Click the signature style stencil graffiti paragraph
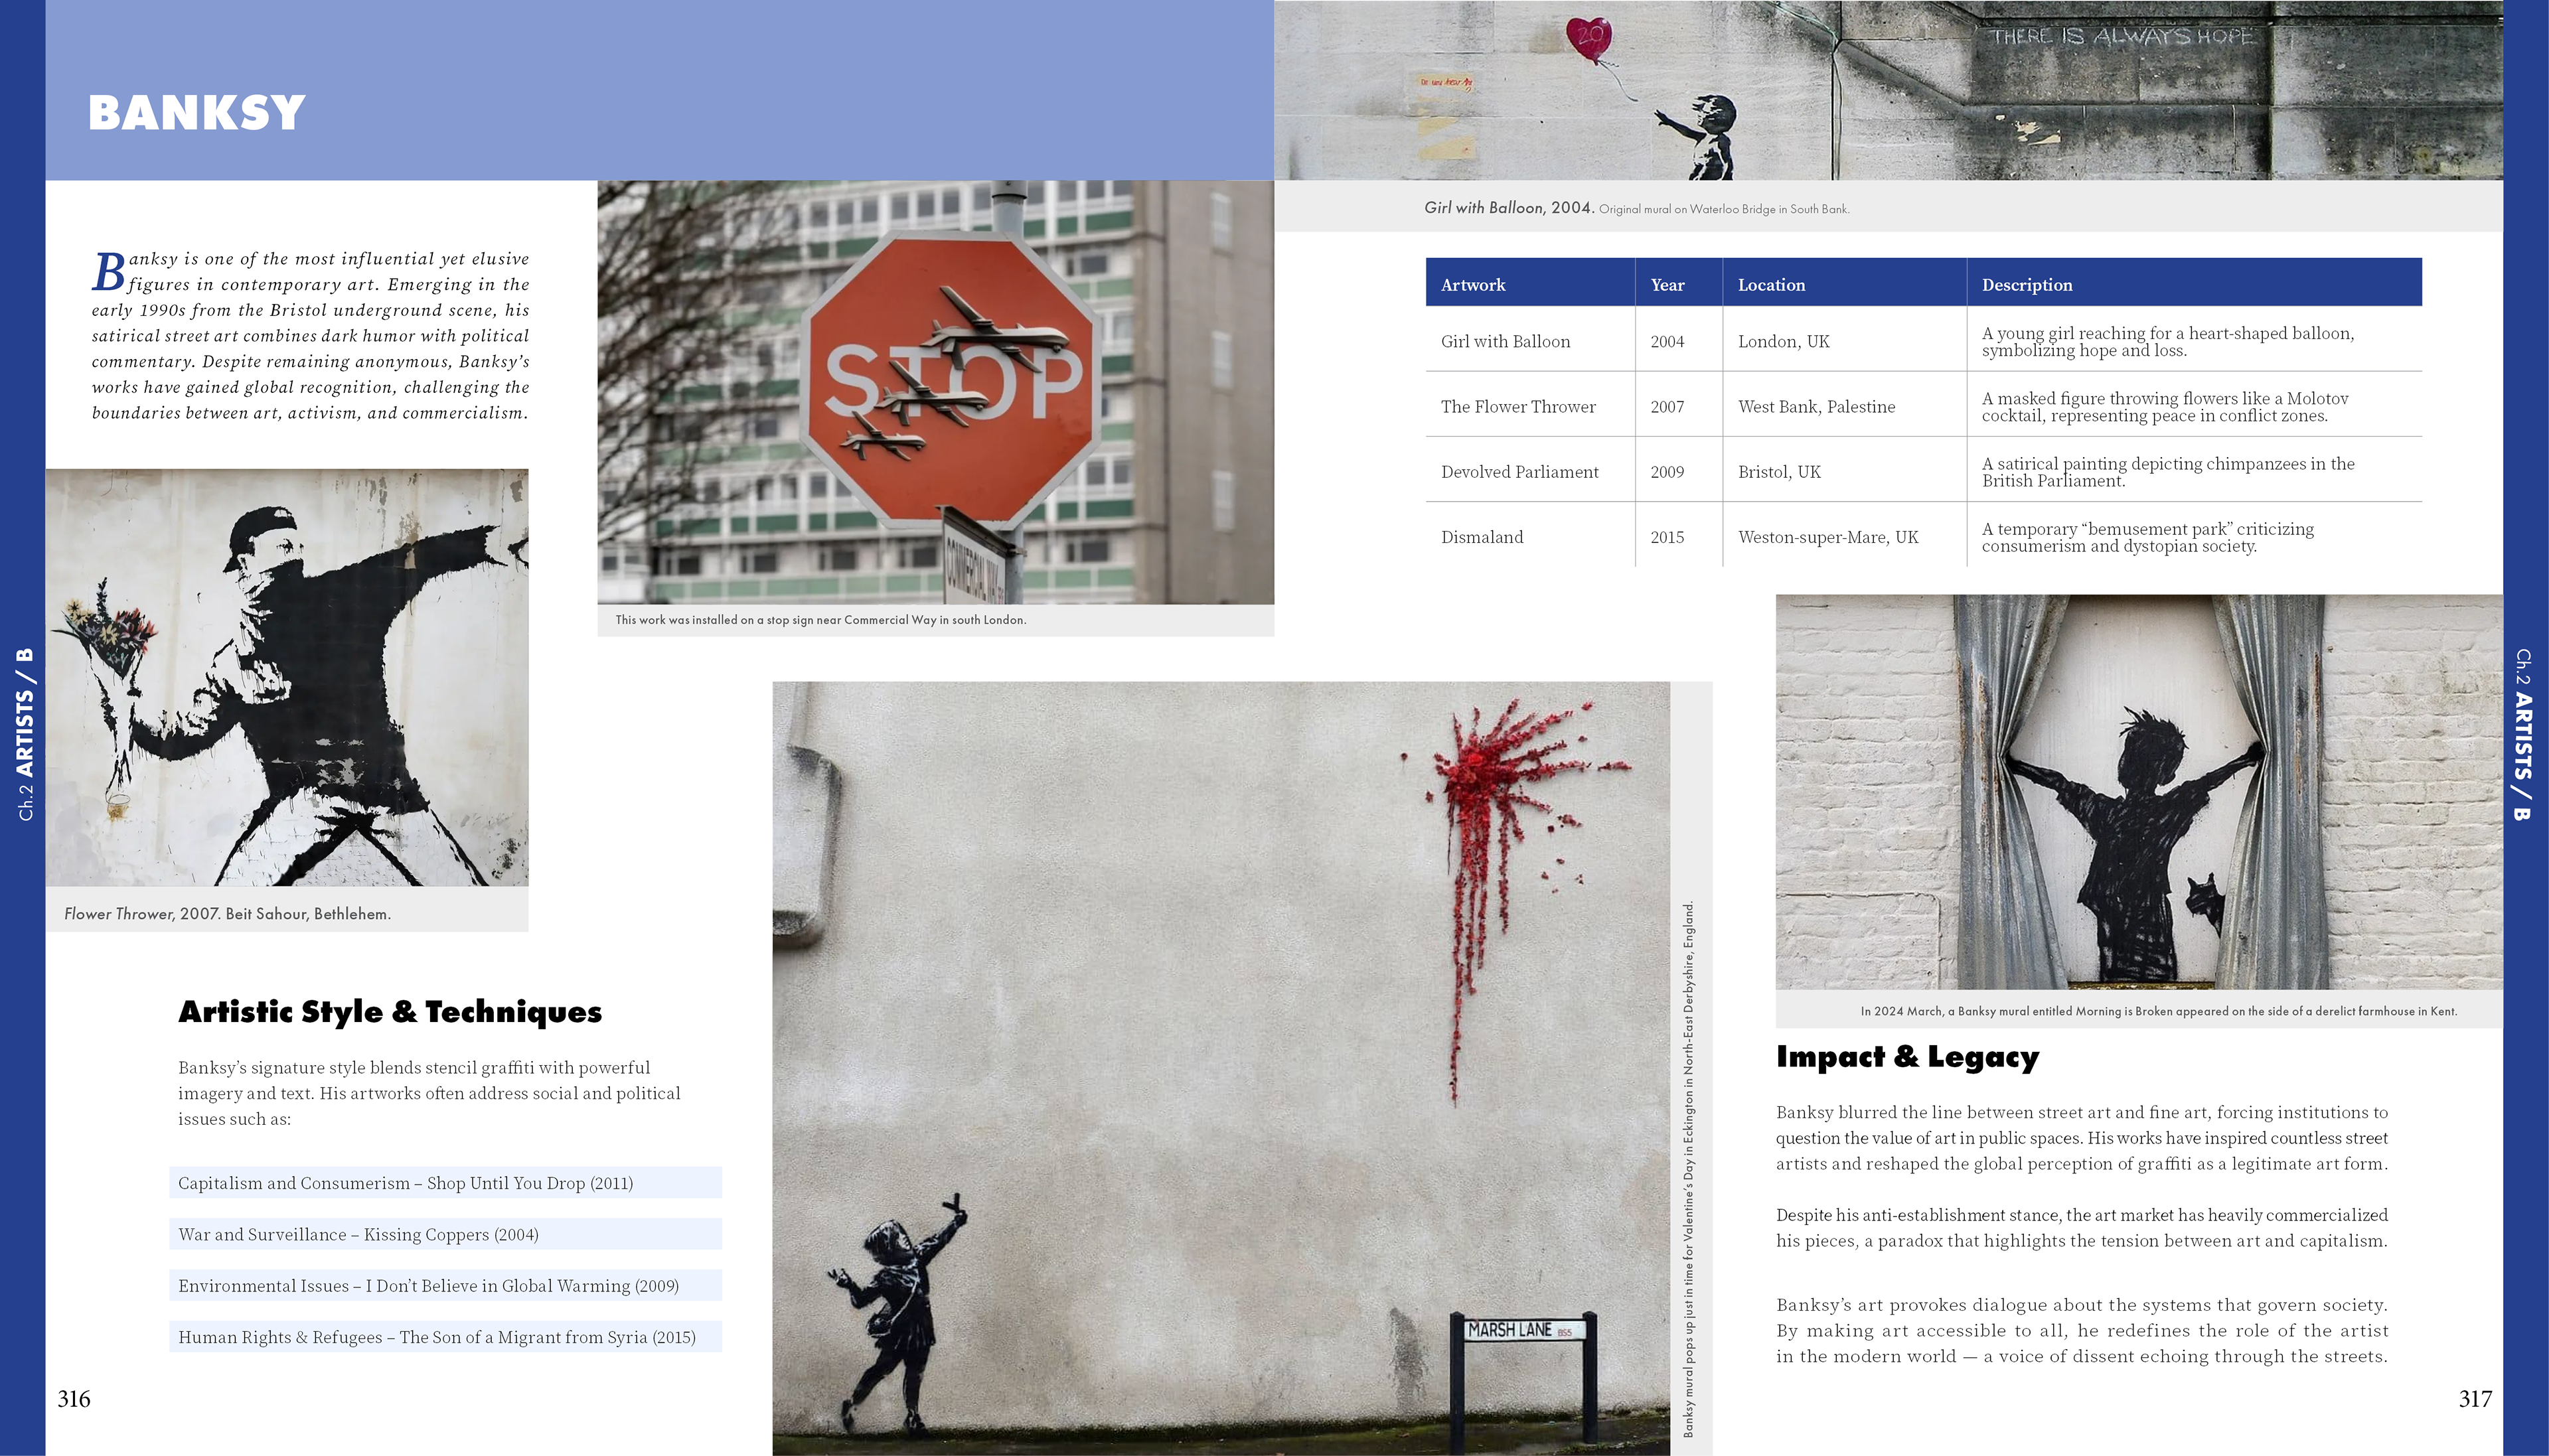2549x1456 pixels. (429, 1093)
